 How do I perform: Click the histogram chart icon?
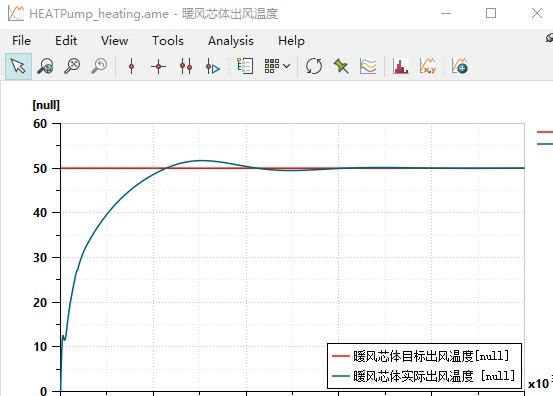401,66
